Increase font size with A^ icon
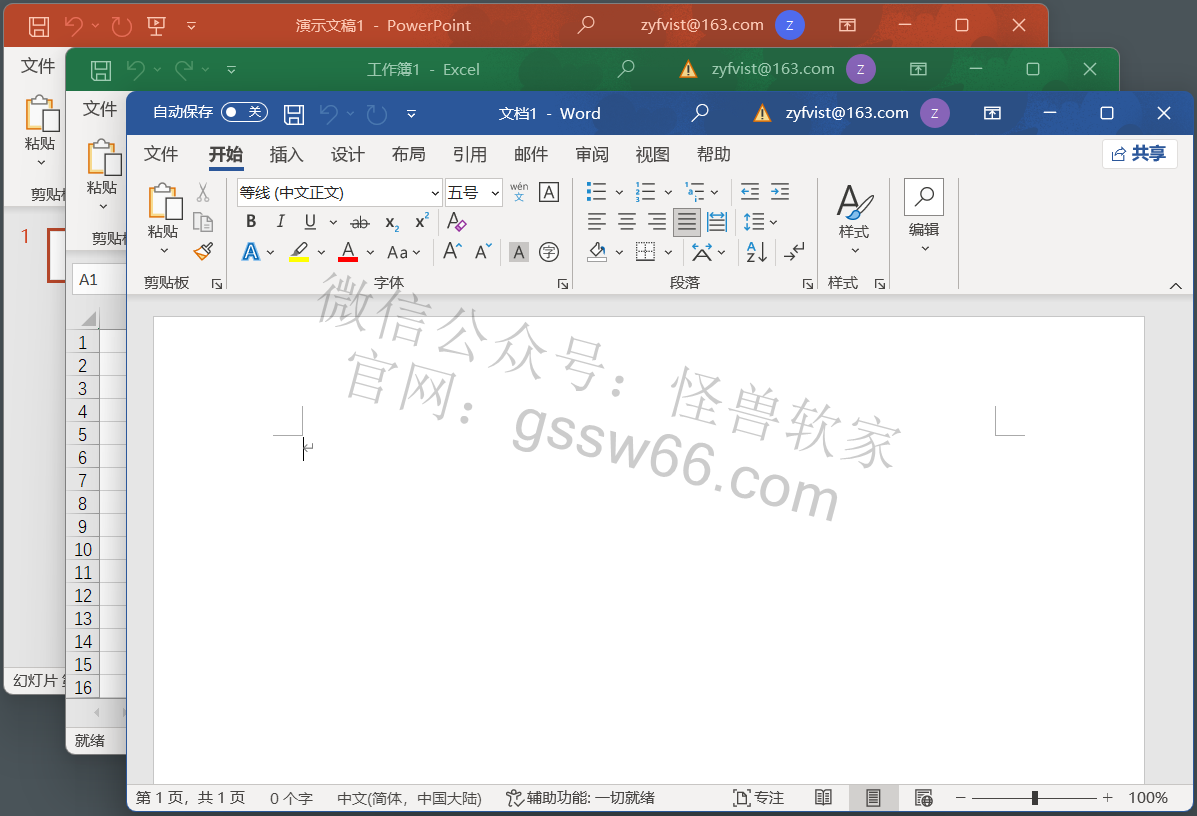 coord(452,251)
